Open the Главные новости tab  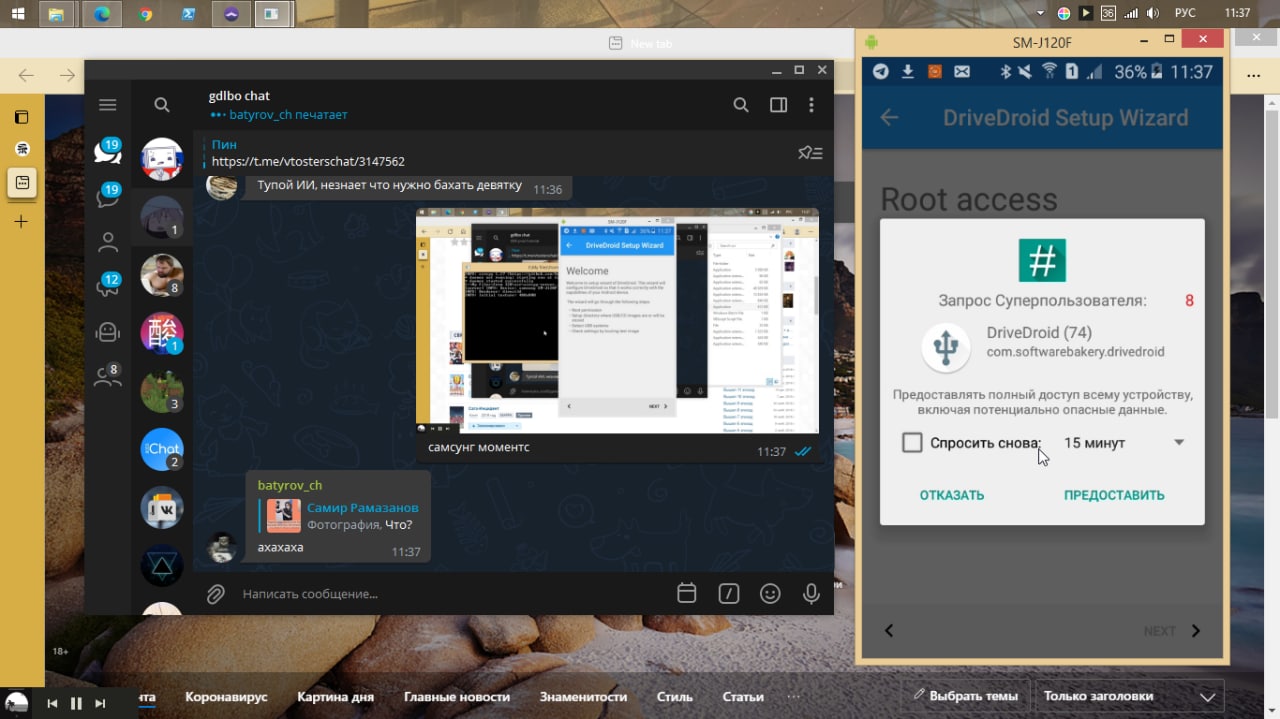pyautogui.click(x=456, y=697)
